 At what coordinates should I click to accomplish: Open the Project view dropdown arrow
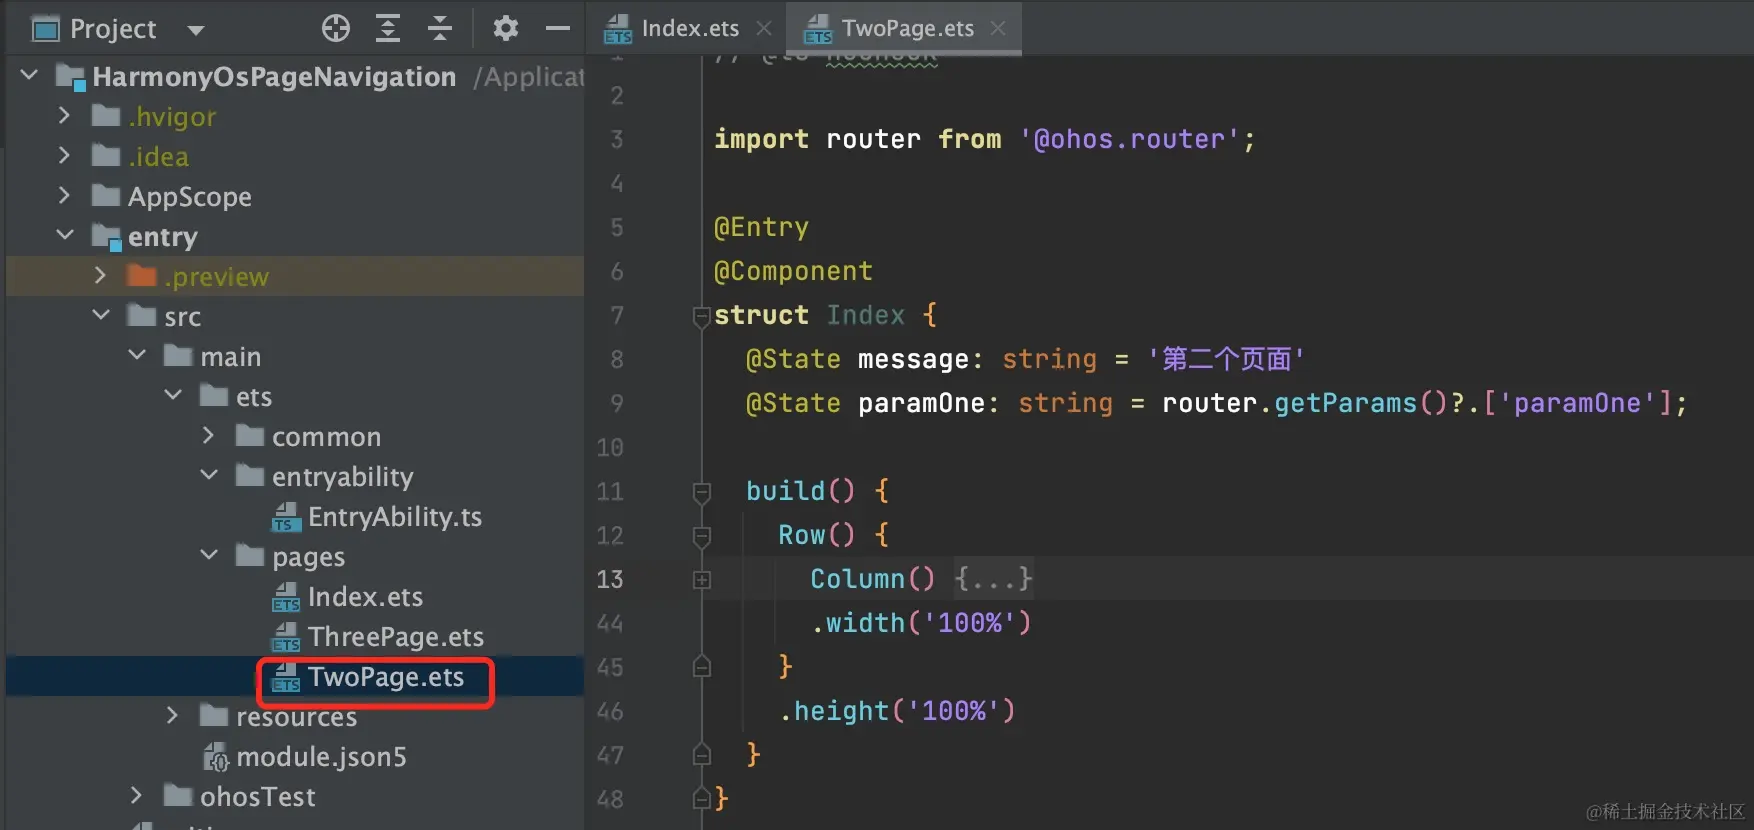coord(196,30)
